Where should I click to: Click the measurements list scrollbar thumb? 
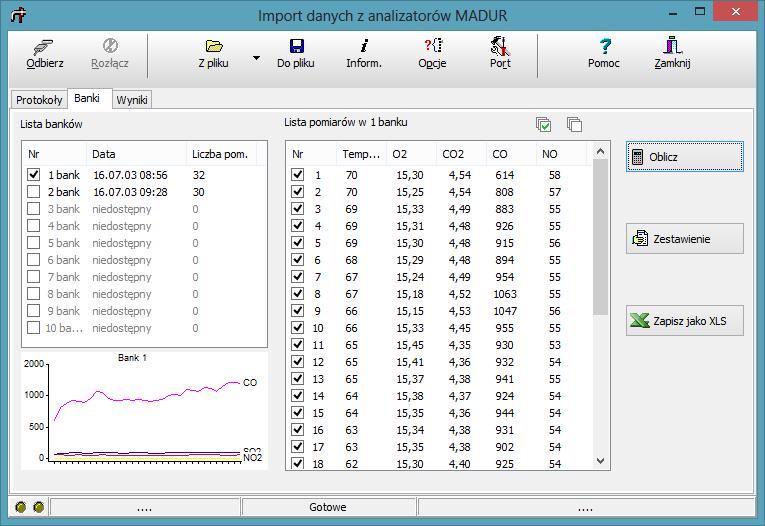click(x=601, y=237)
